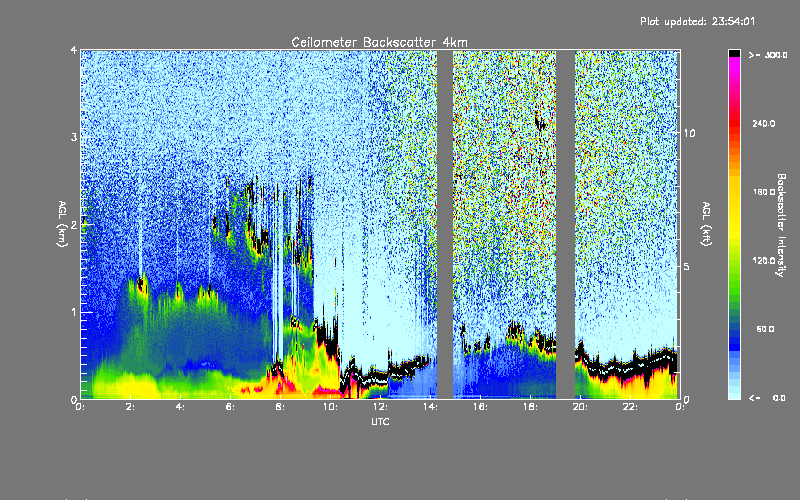
Task: Click the '60.0' colorbar value
Action: pos(765,329)
